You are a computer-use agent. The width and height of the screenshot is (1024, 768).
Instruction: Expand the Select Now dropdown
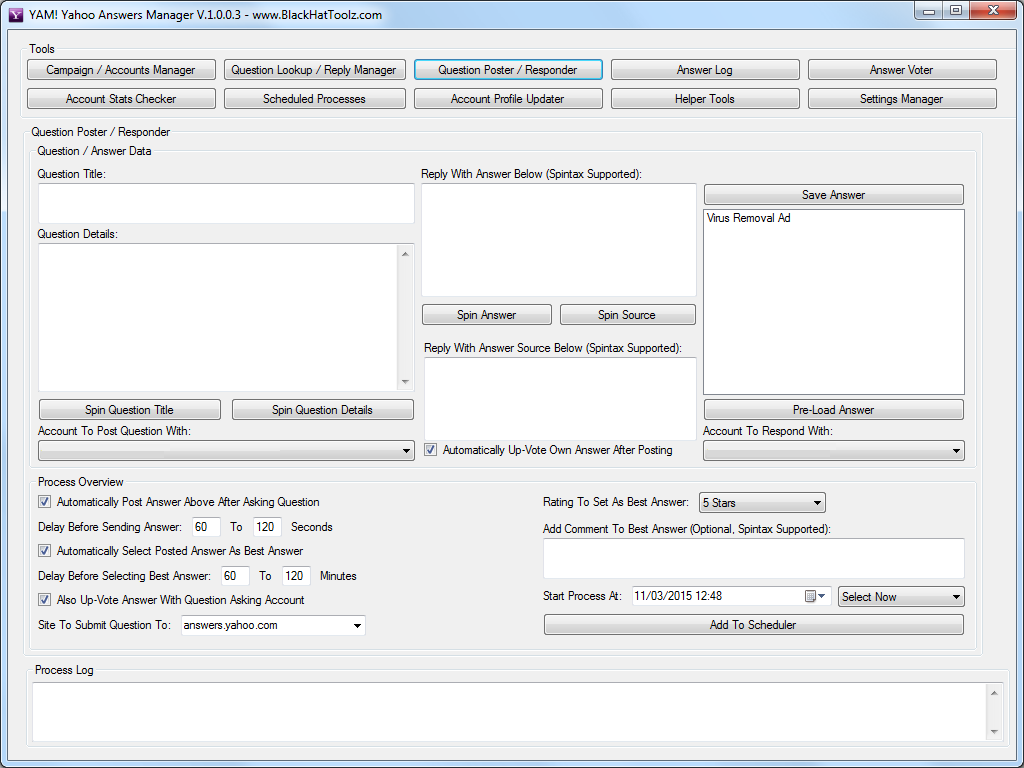[901, 596]
